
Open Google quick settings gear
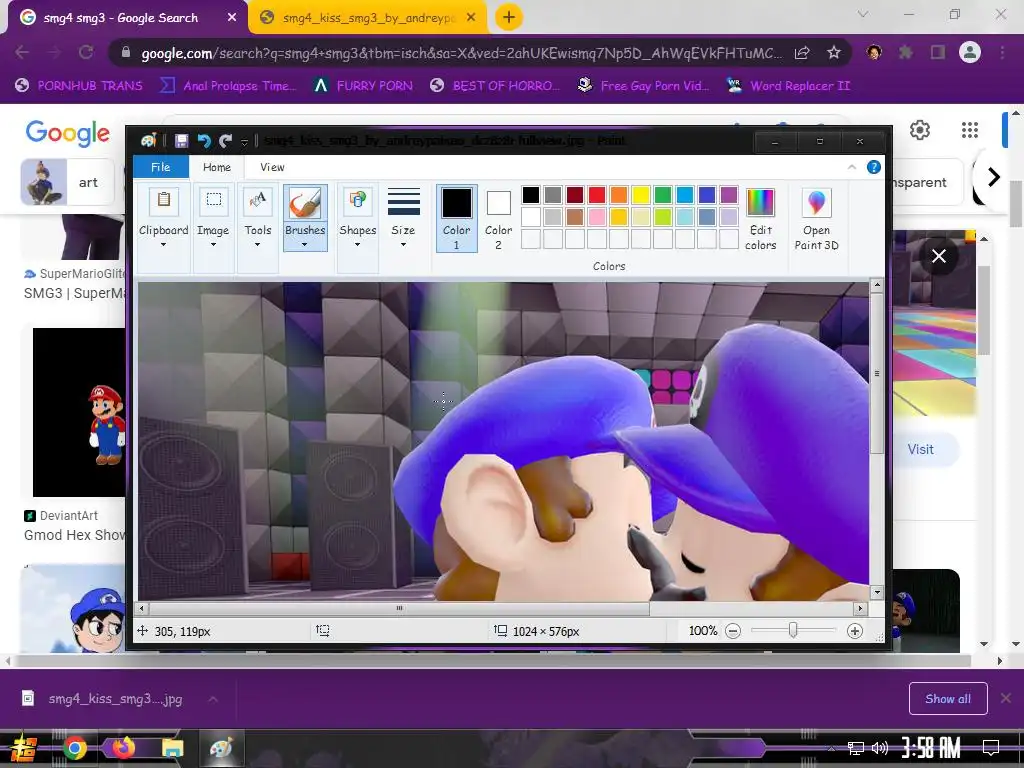point(920,130)
